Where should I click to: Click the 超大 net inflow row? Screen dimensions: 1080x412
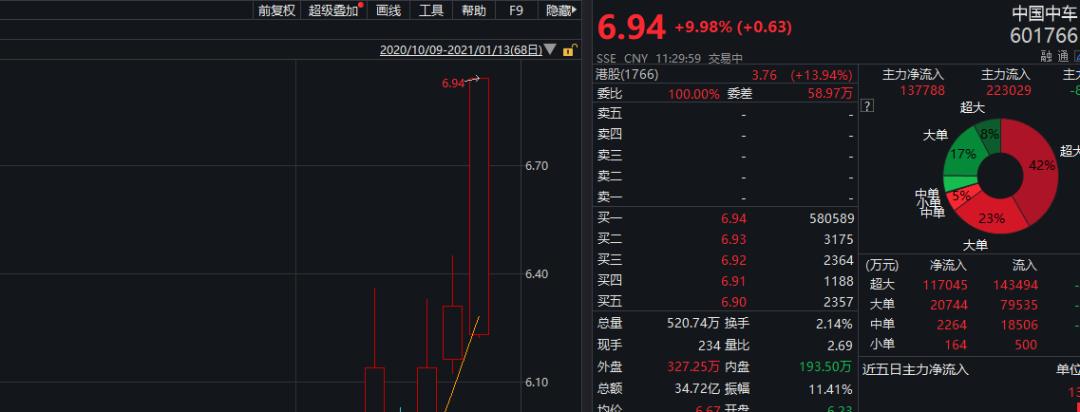coord(970,285)
